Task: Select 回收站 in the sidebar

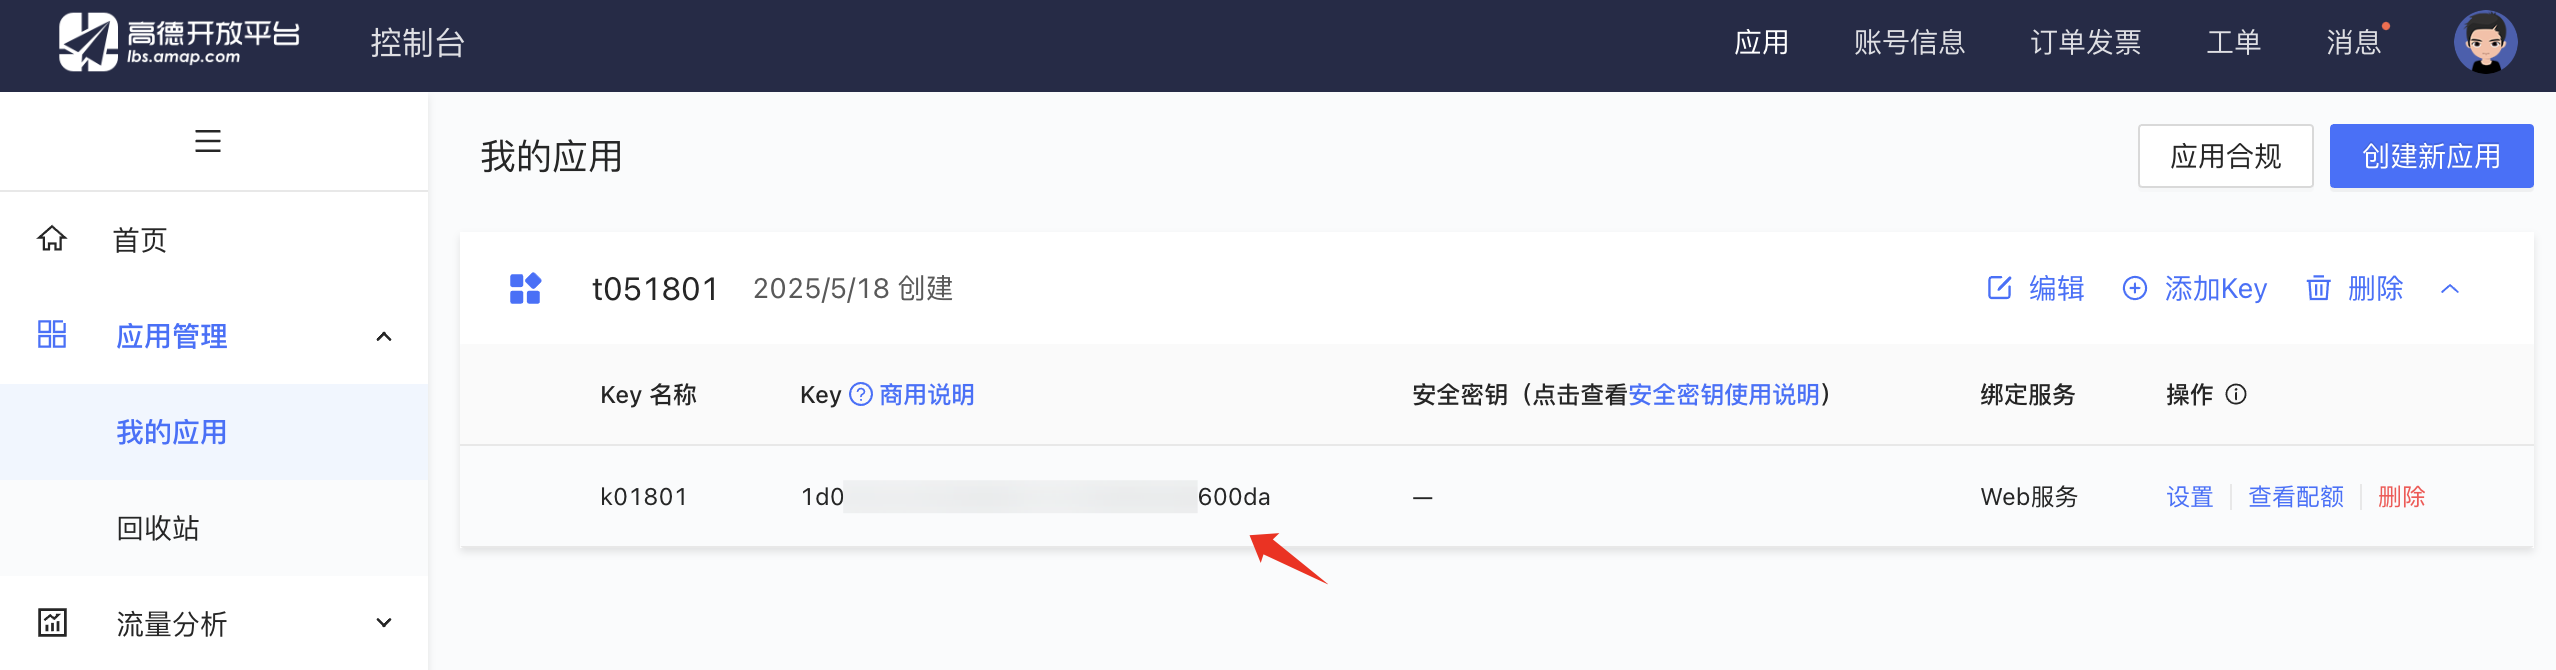Action: click(158, 528)
